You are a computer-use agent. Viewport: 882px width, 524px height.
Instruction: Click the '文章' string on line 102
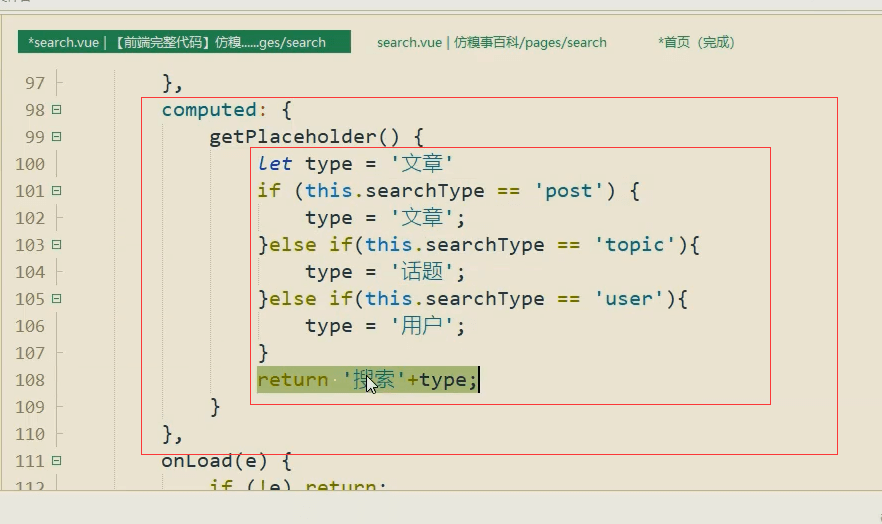click(x=422, y=218)
